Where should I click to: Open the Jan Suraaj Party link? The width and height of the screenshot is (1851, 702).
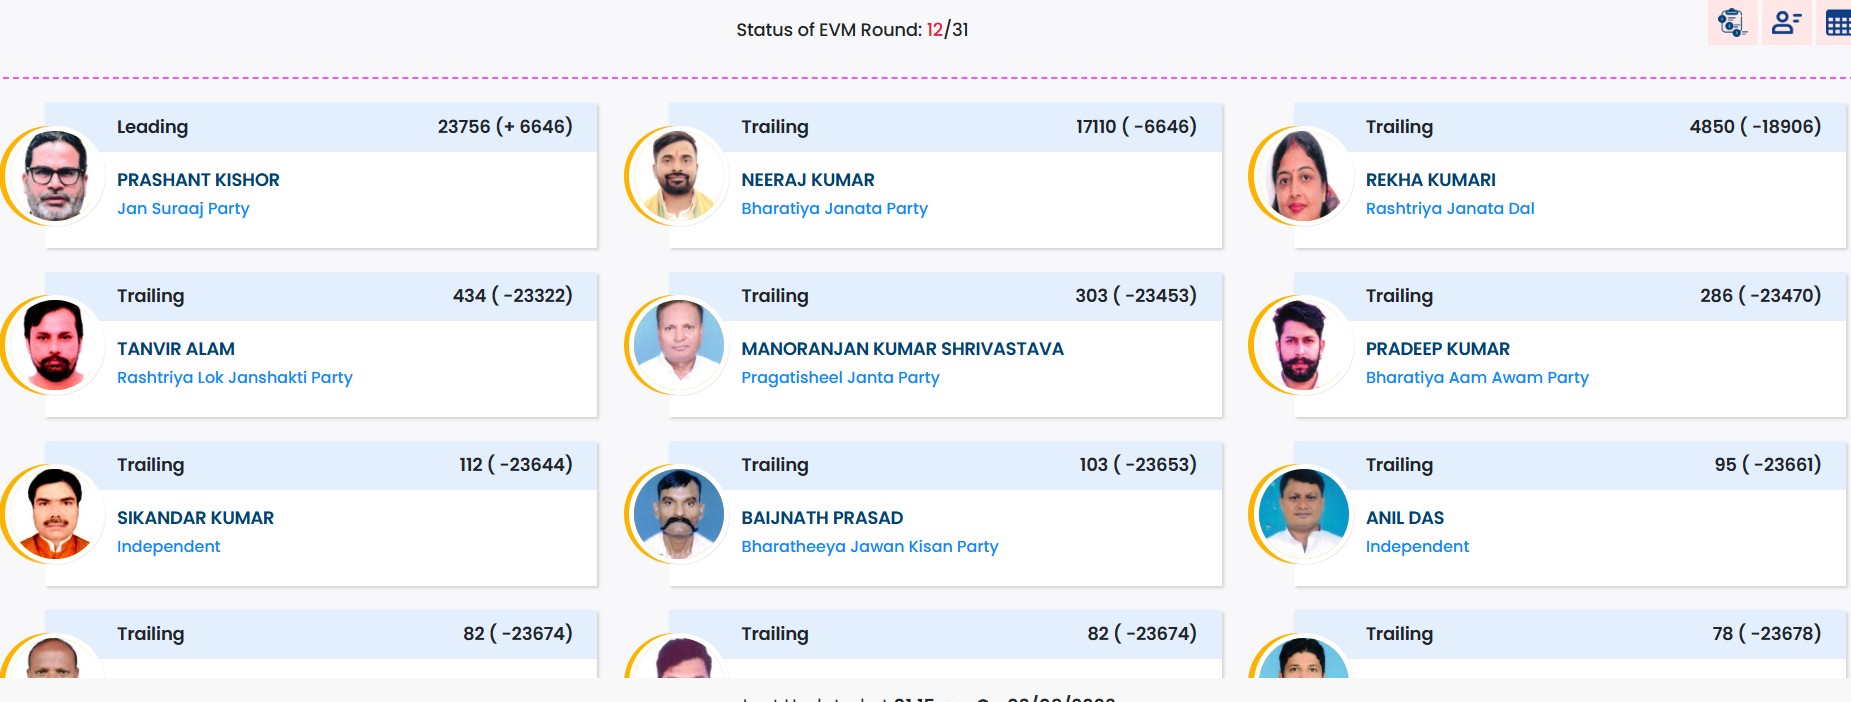coord(183,208)
